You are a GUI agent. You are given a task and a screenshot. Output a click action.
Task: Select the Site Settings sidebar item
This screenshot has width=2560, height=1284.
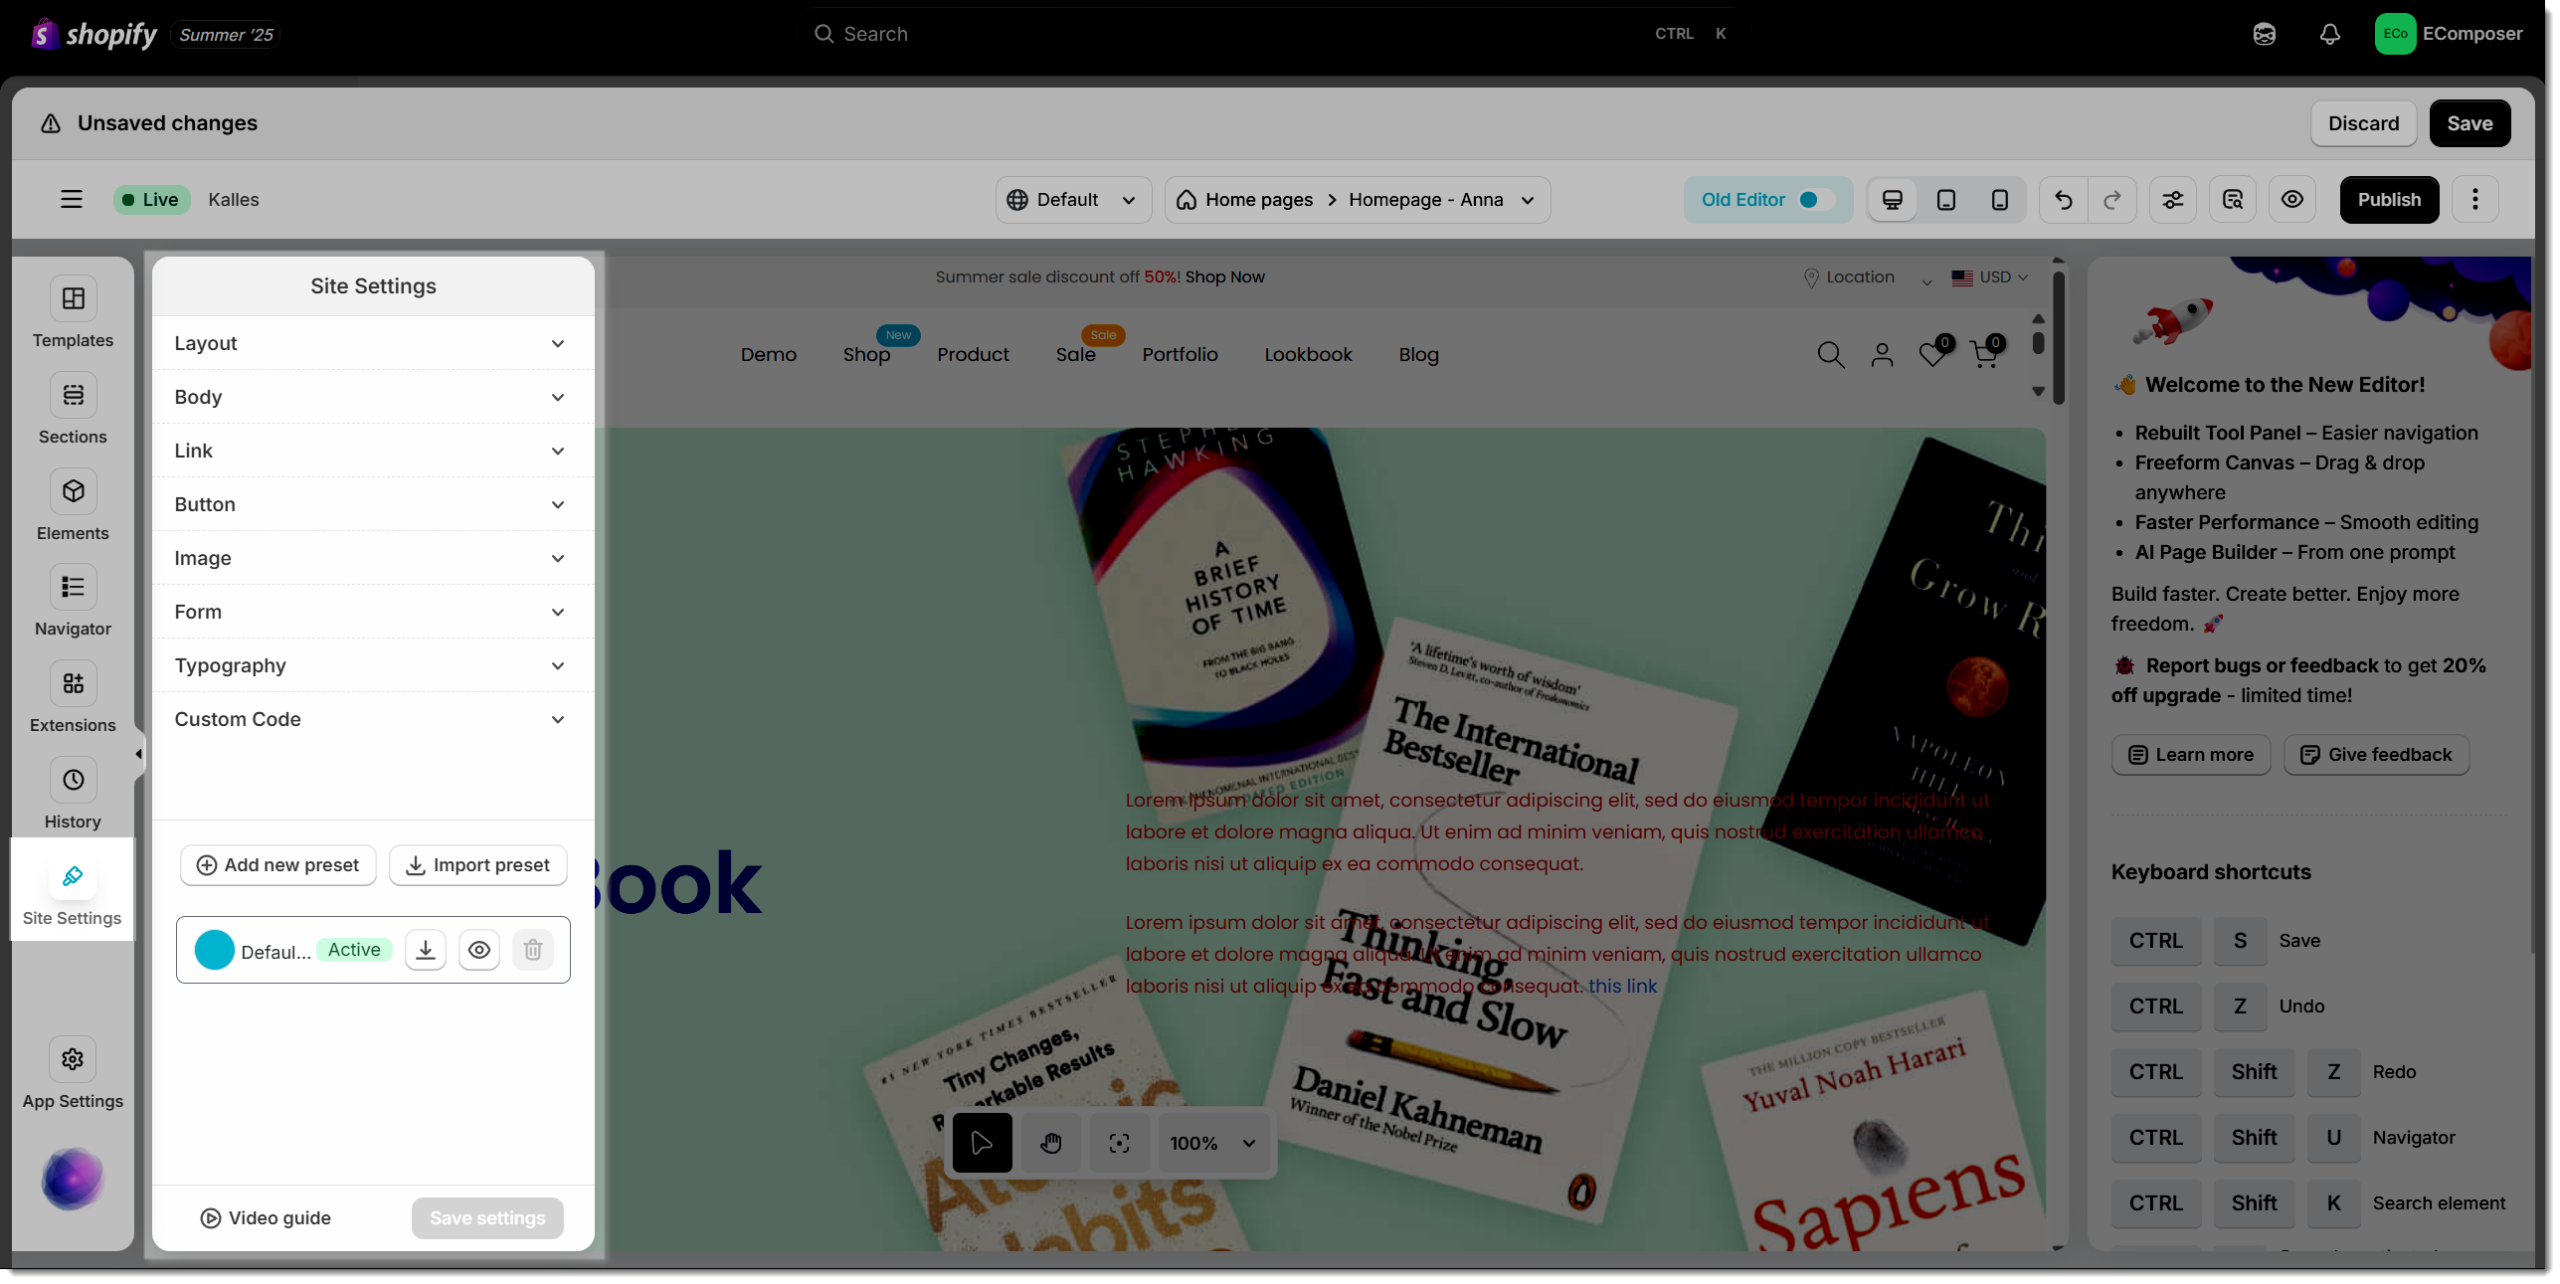coord(72,891)
